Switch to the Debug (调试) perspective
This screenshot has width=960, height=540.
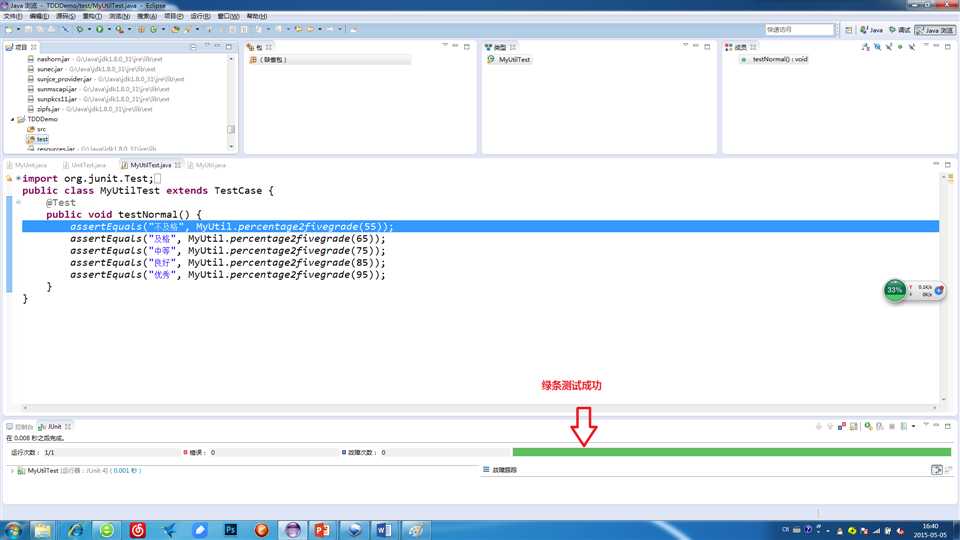tap(900, 29)
